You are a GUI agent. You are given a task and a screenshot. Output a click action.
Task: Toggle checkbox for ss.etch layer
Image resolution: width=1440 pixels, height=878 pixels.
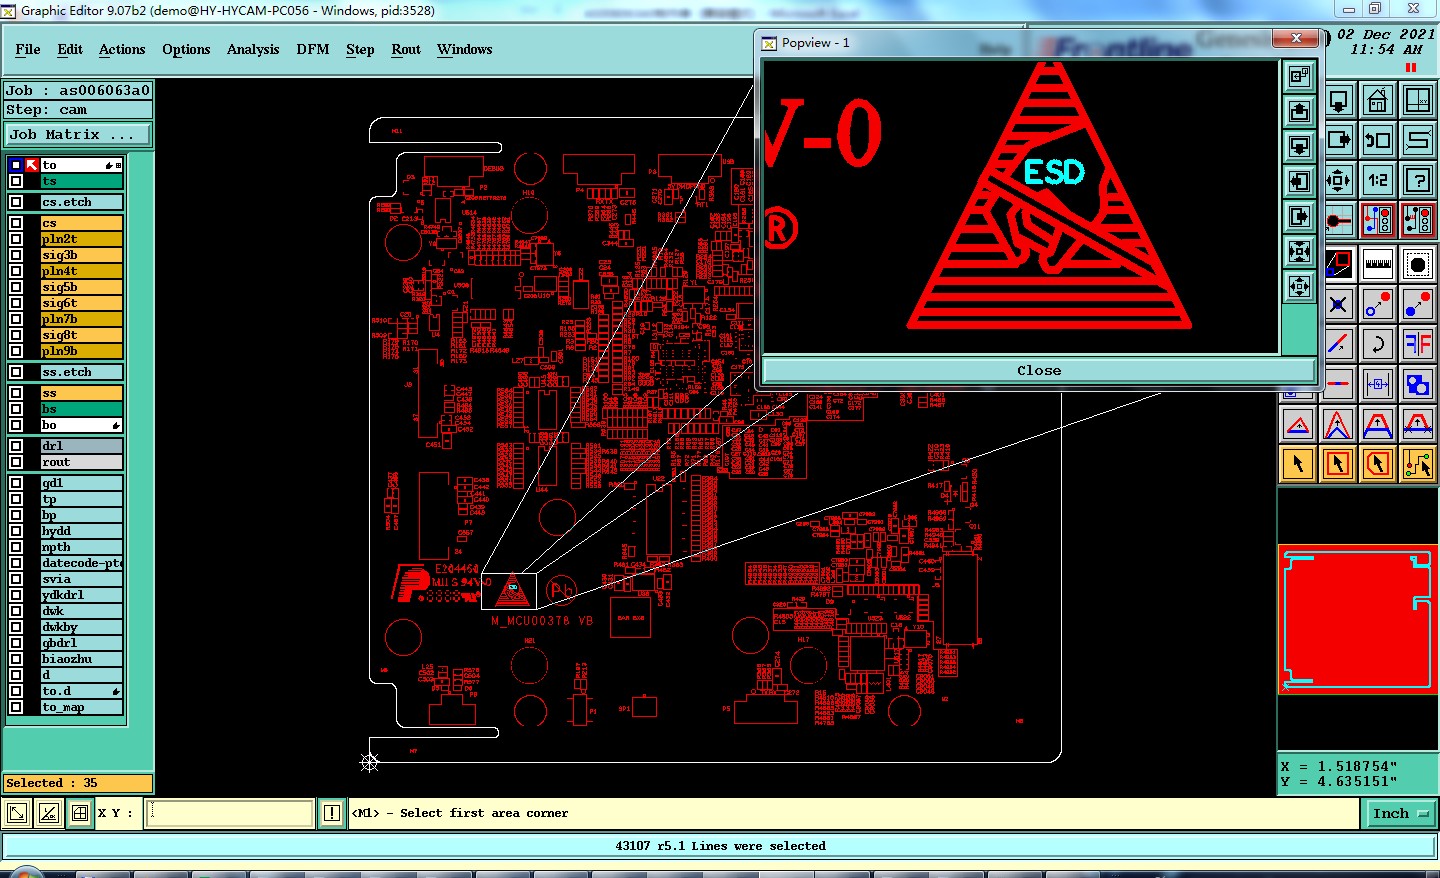(16, 372)
